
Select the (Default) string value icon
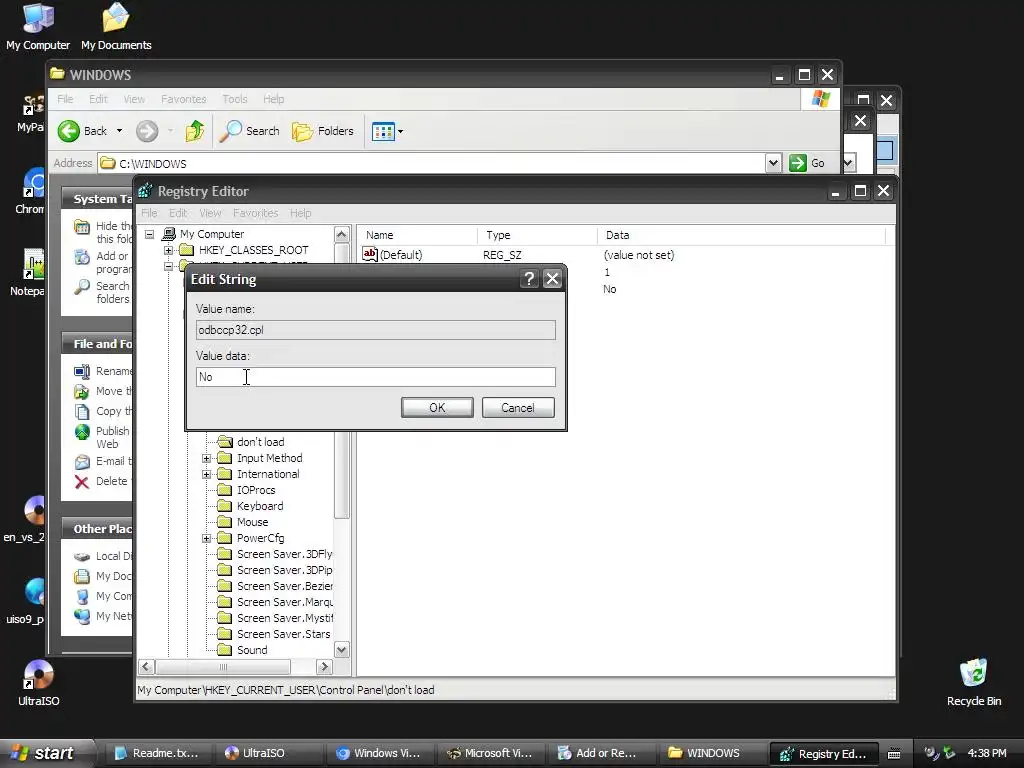point(370,254)
